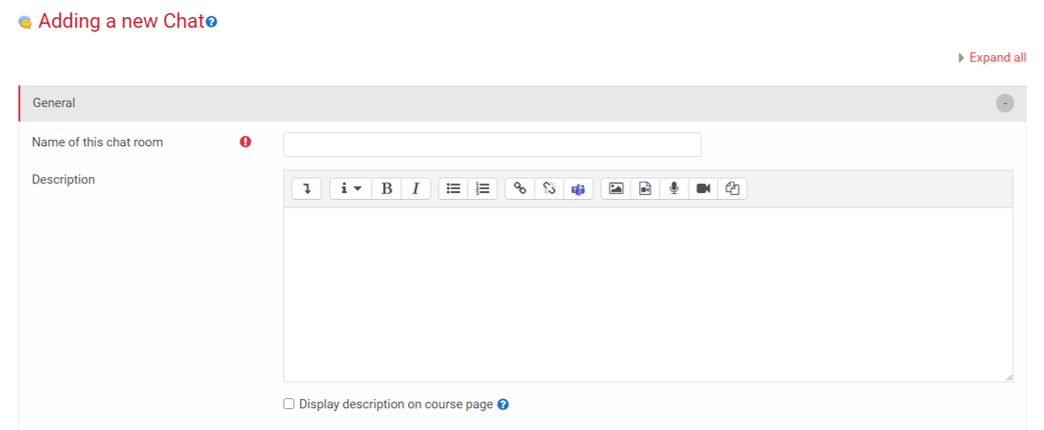Show more editor toolbar buttons
Image resolution: width=1044 pixels, height=430 pixels.
[x=307, y=188]
